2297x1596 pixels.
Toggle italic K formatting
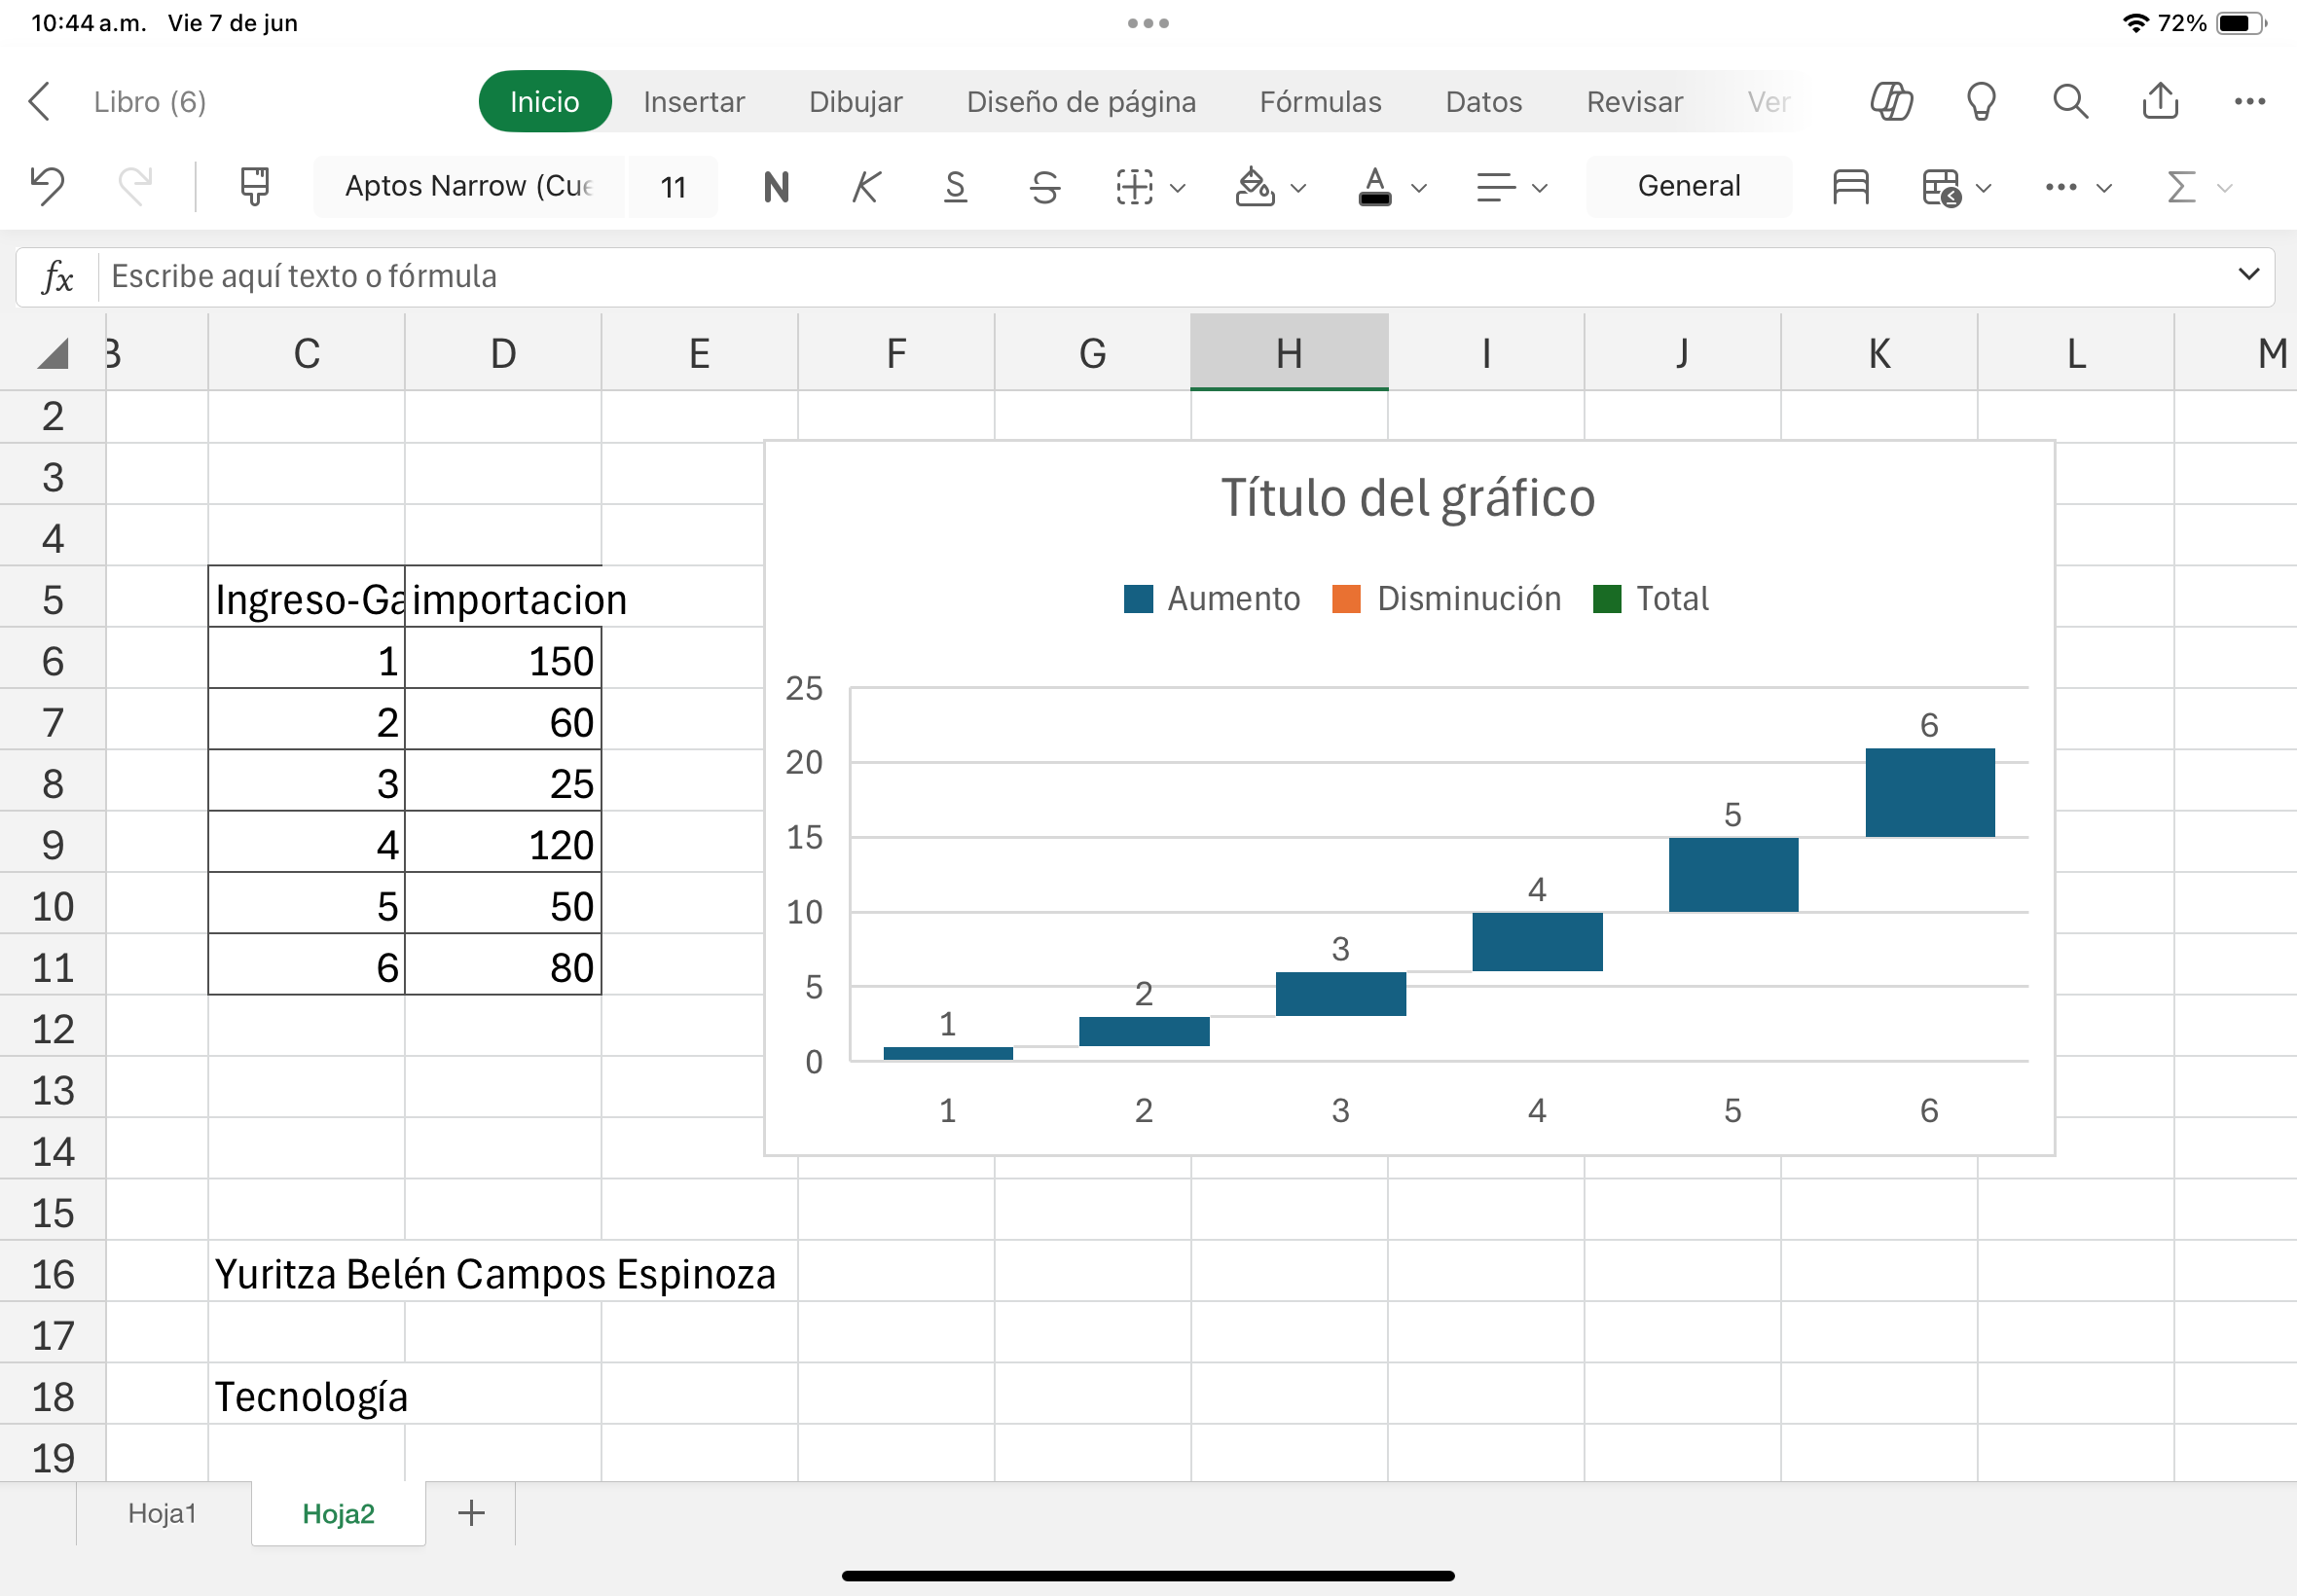[866, 186]
